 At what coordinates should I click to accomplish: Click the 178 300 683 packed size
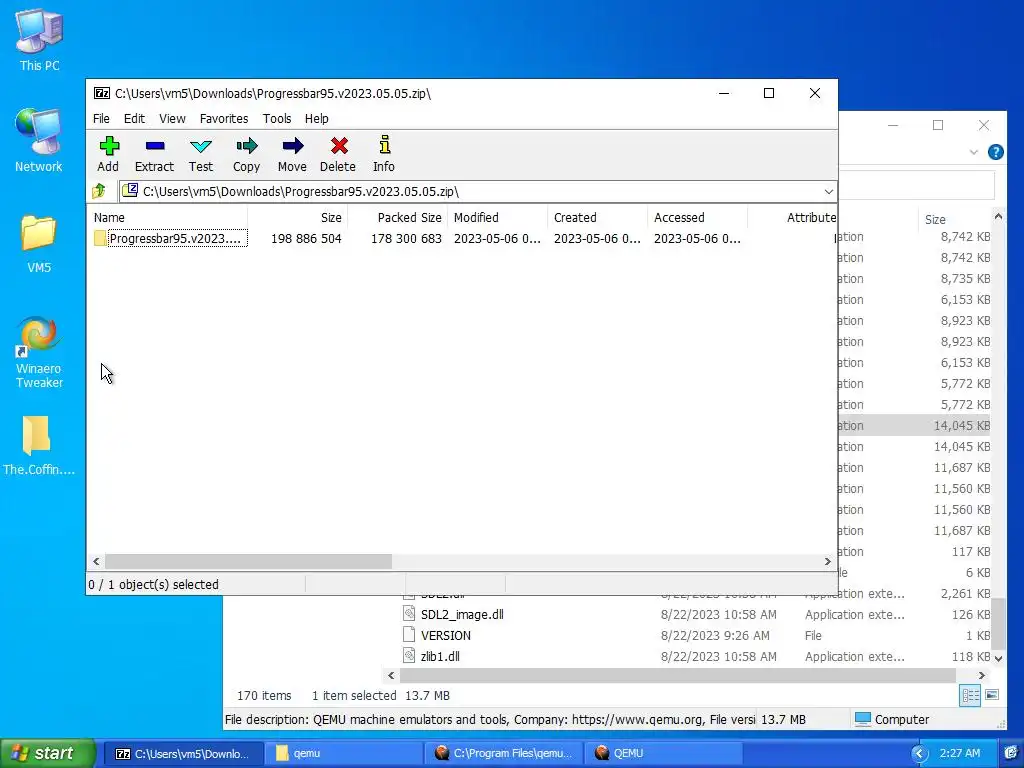[x=406, y=238]
